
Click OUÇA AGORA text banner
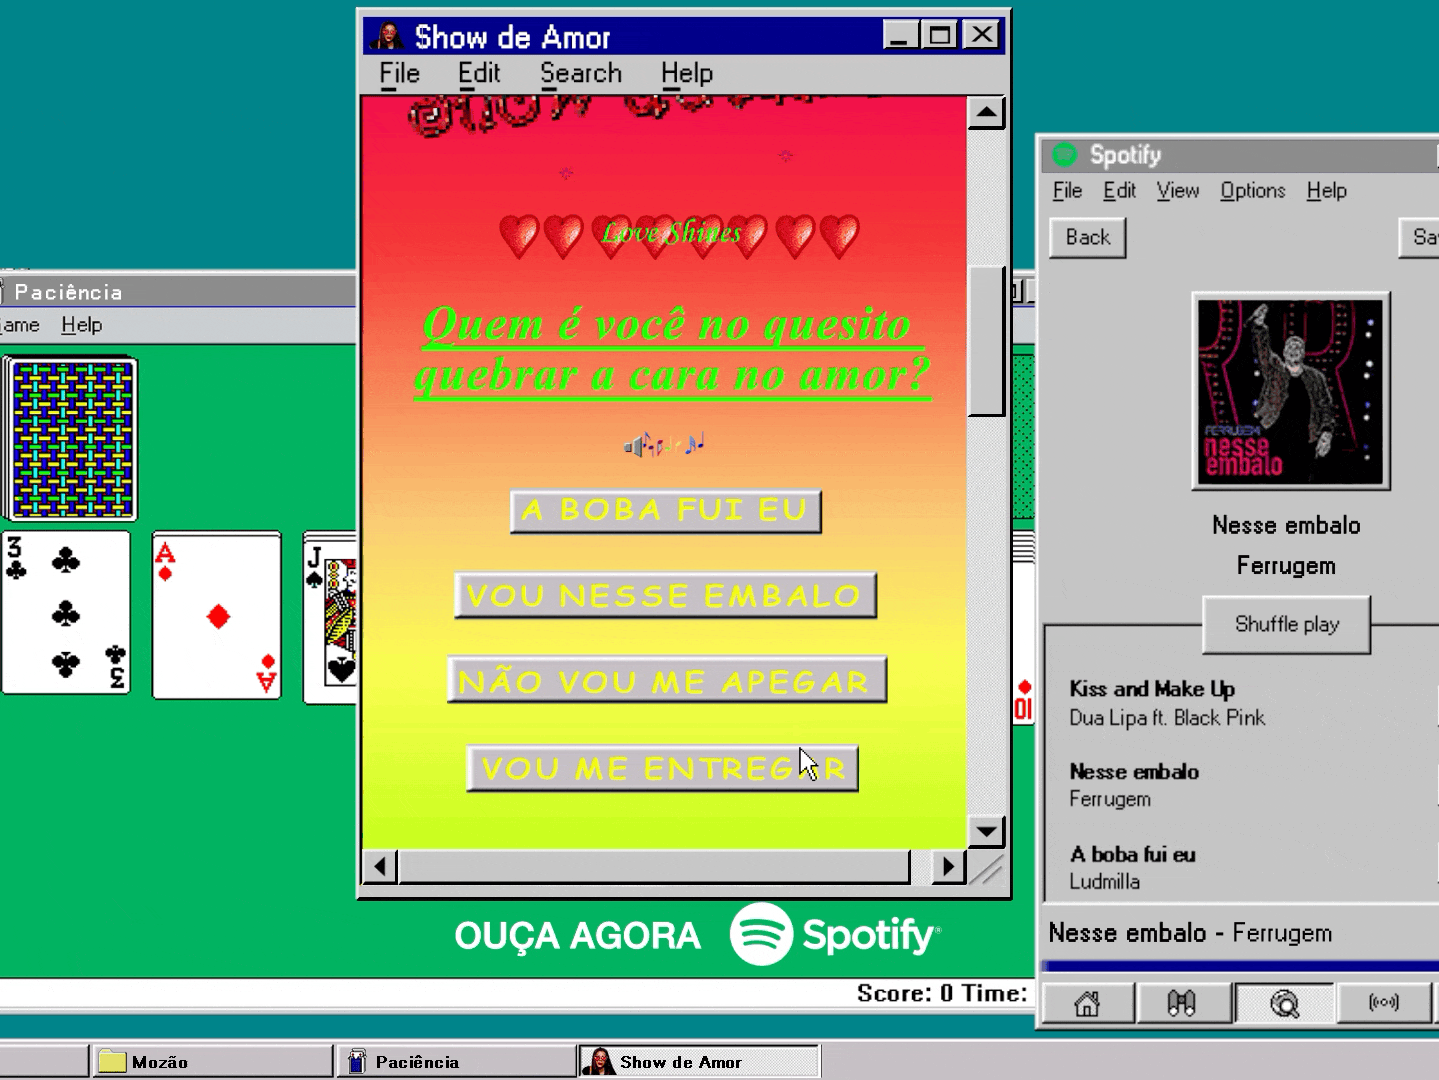pyautogui.click(x=577, y=936)
